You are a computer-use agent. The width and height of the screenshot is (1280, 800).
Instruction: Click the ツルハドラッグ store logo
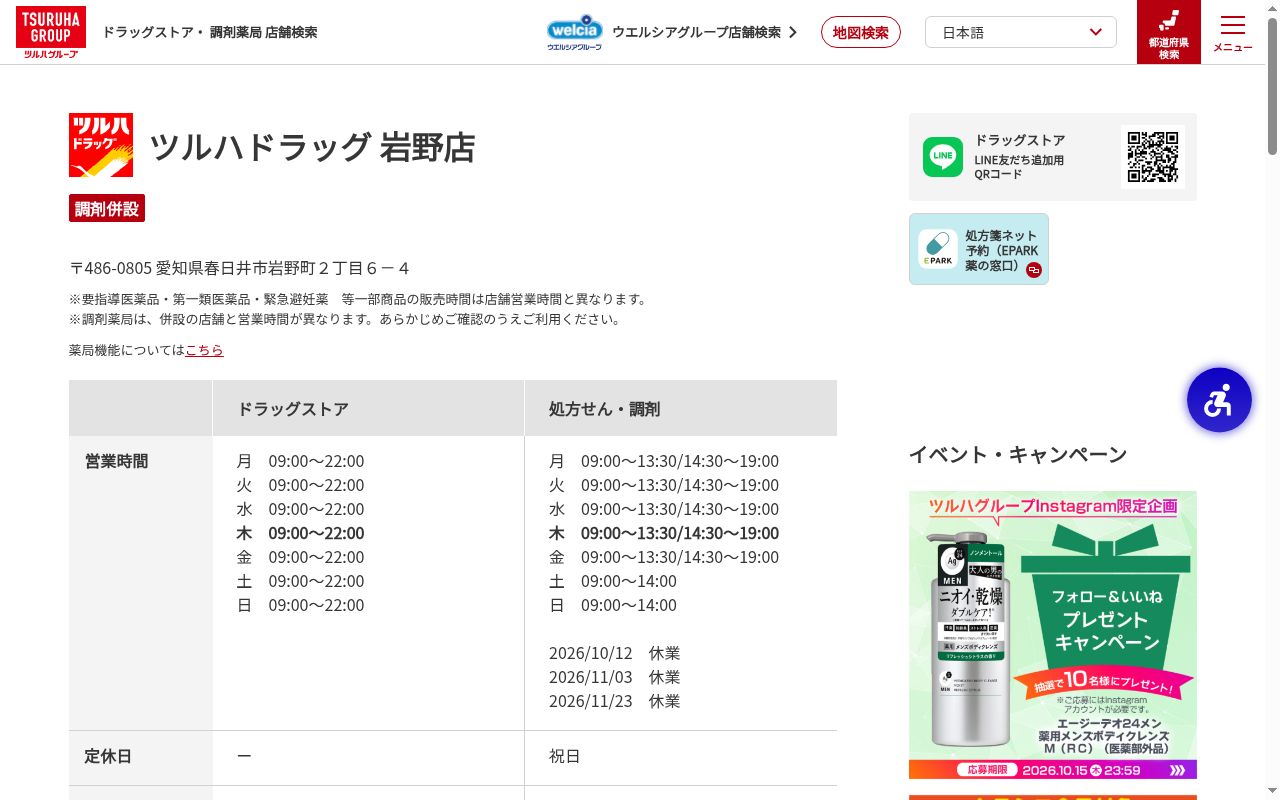[x=101, y=145]
